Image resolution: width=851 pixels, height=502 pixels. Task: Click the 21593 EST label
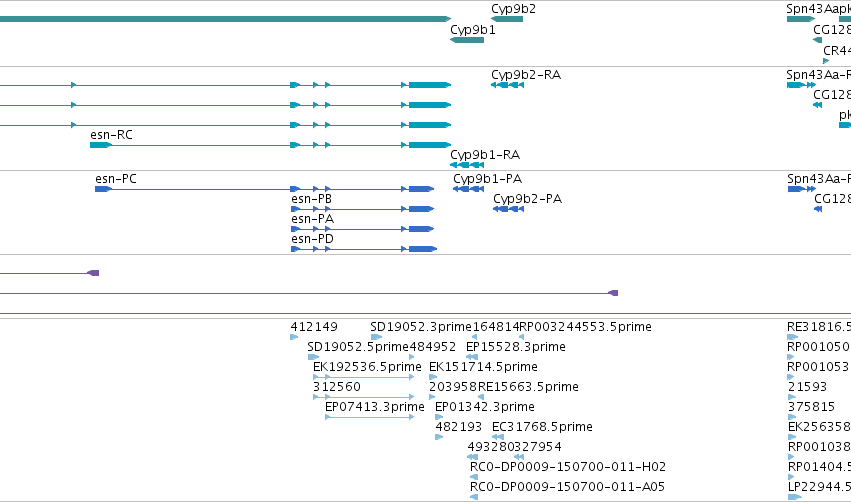pos(807,387)
